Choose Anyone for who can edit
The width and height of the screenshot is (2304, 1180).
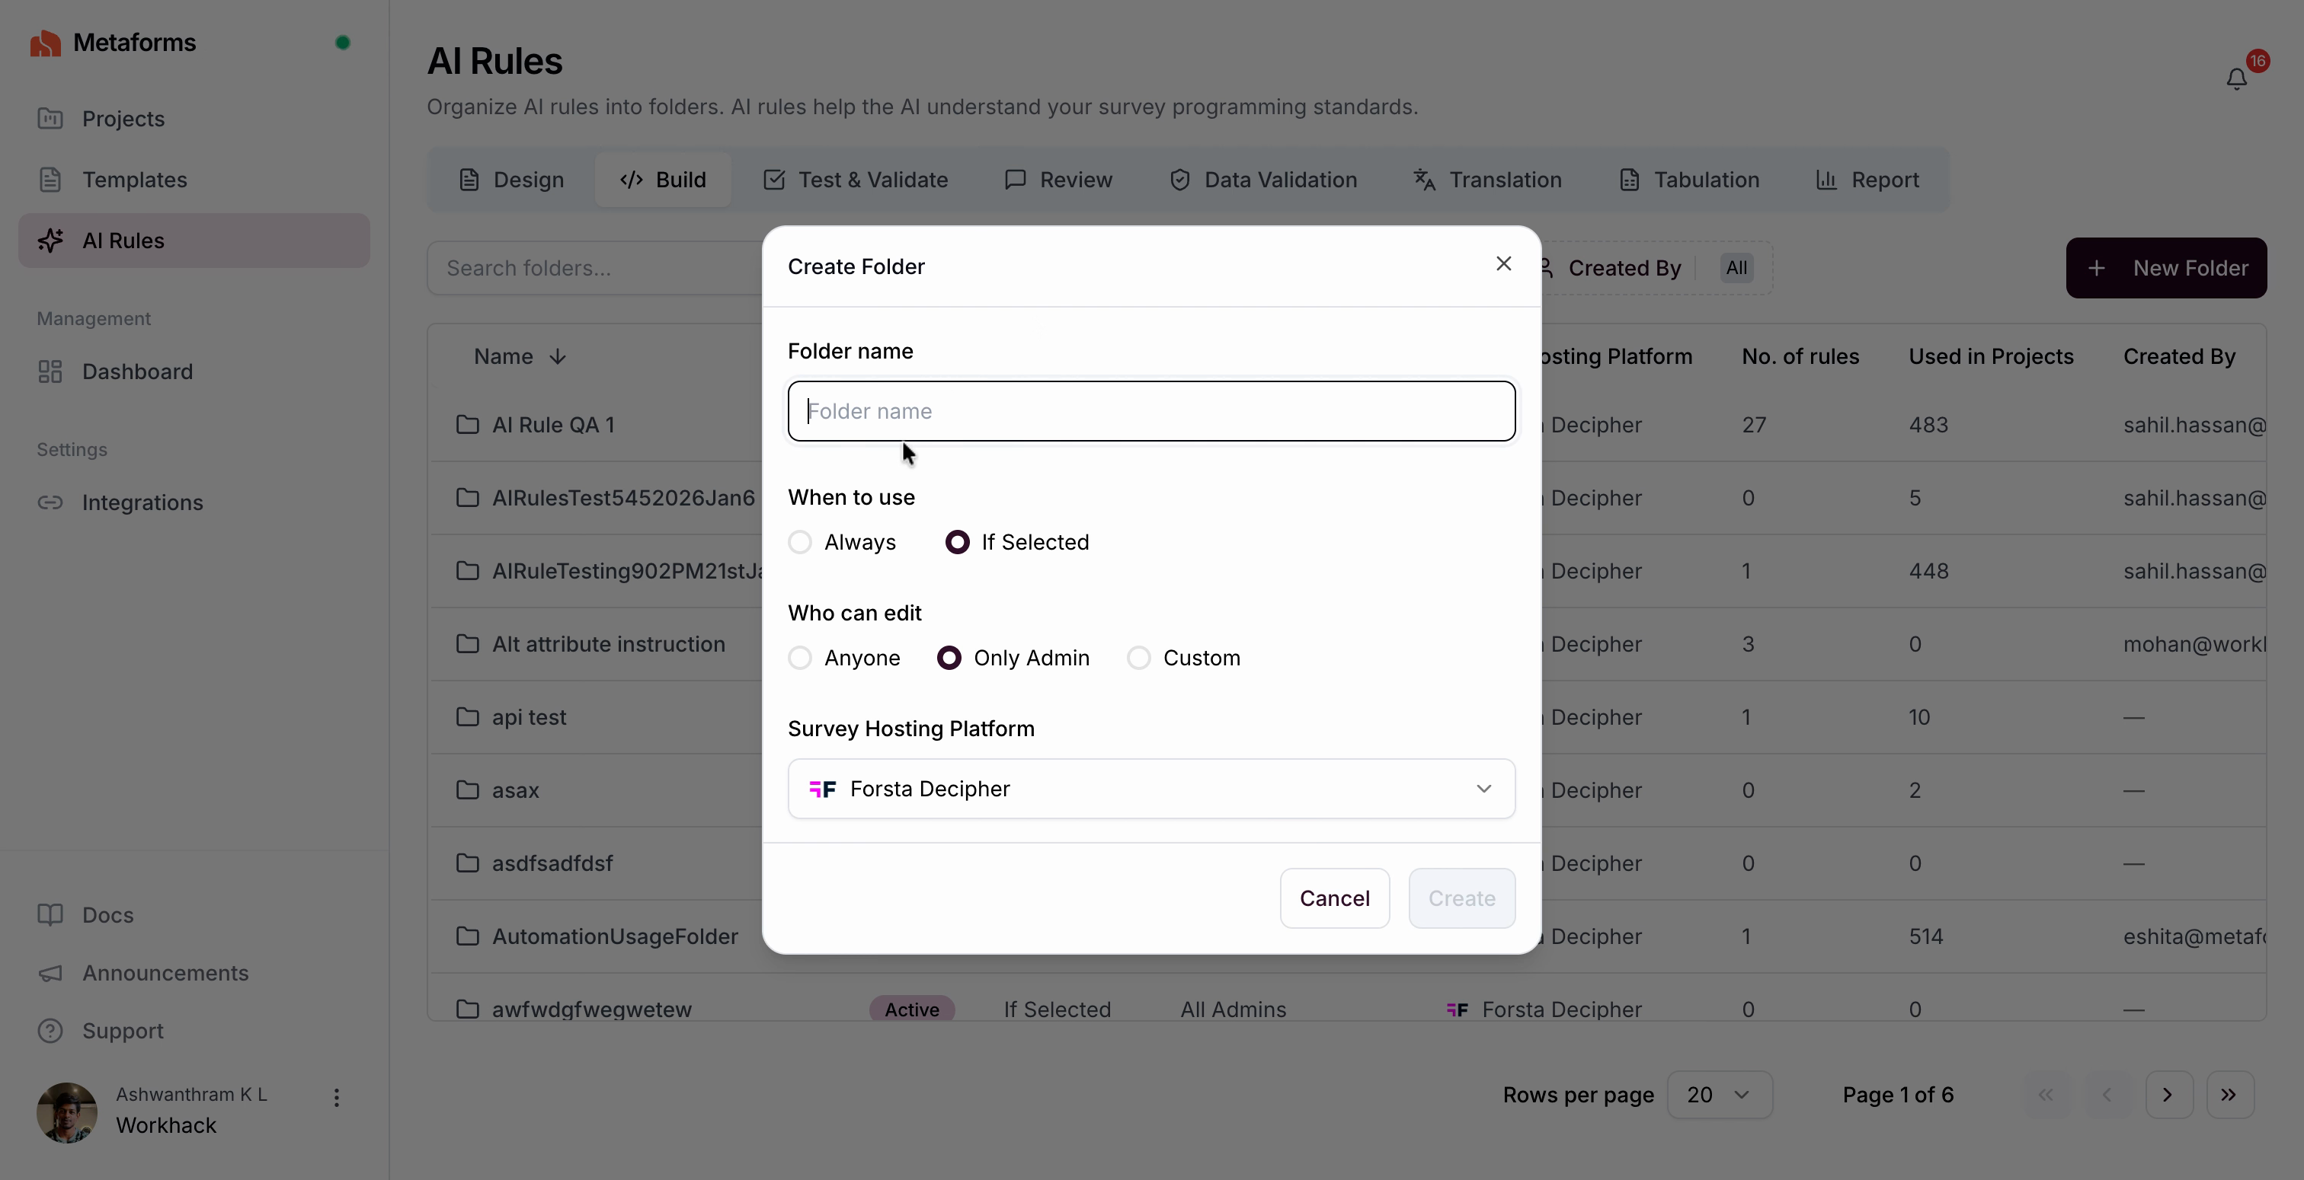(800, 658)
